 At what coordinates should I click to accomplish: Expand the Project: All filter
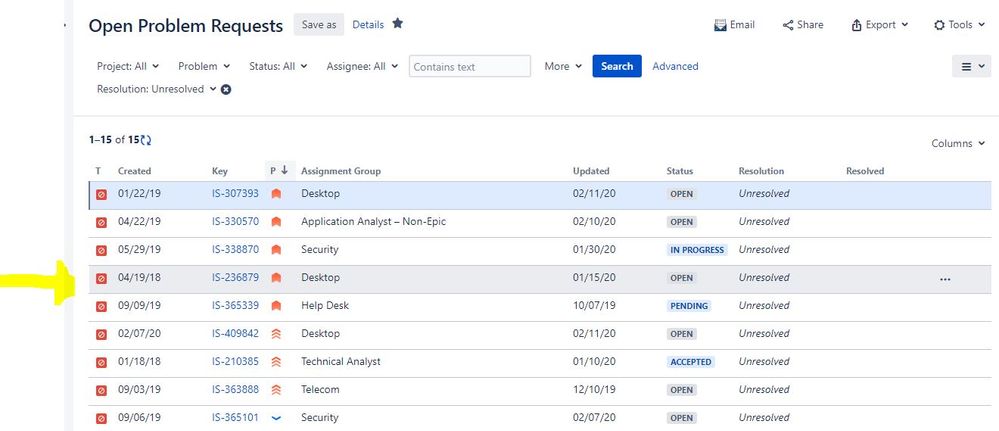tap(127, 66)
